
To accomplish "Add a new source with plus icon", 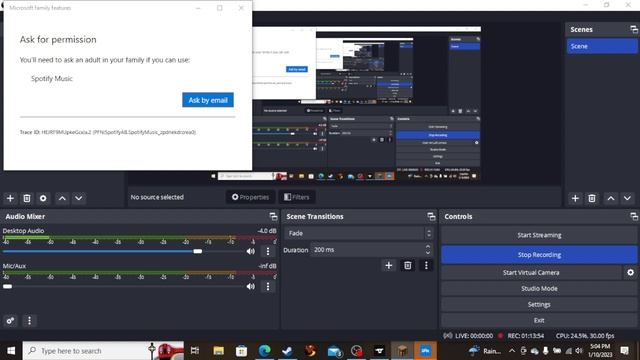I will click(x=10, y=198).
